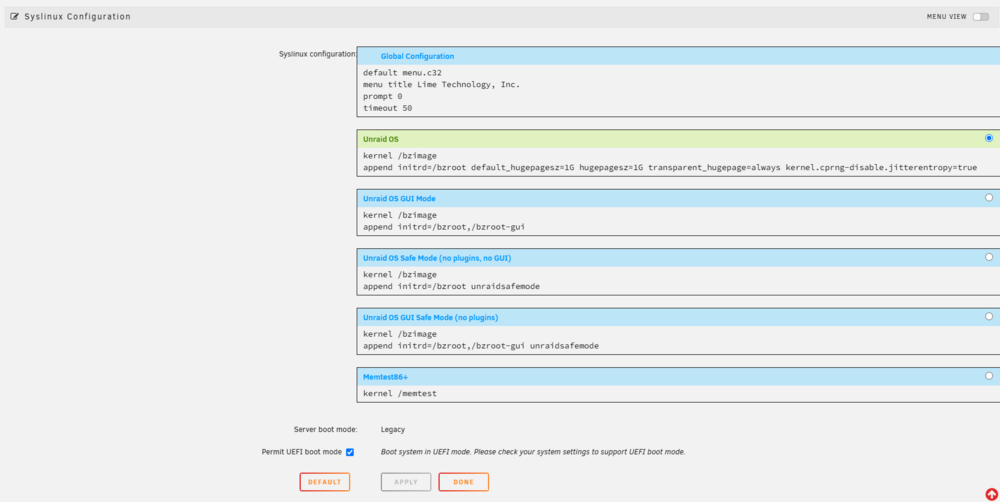Select the Memtest86+ radio button
1000x502 pixels.
coord(989,376)
